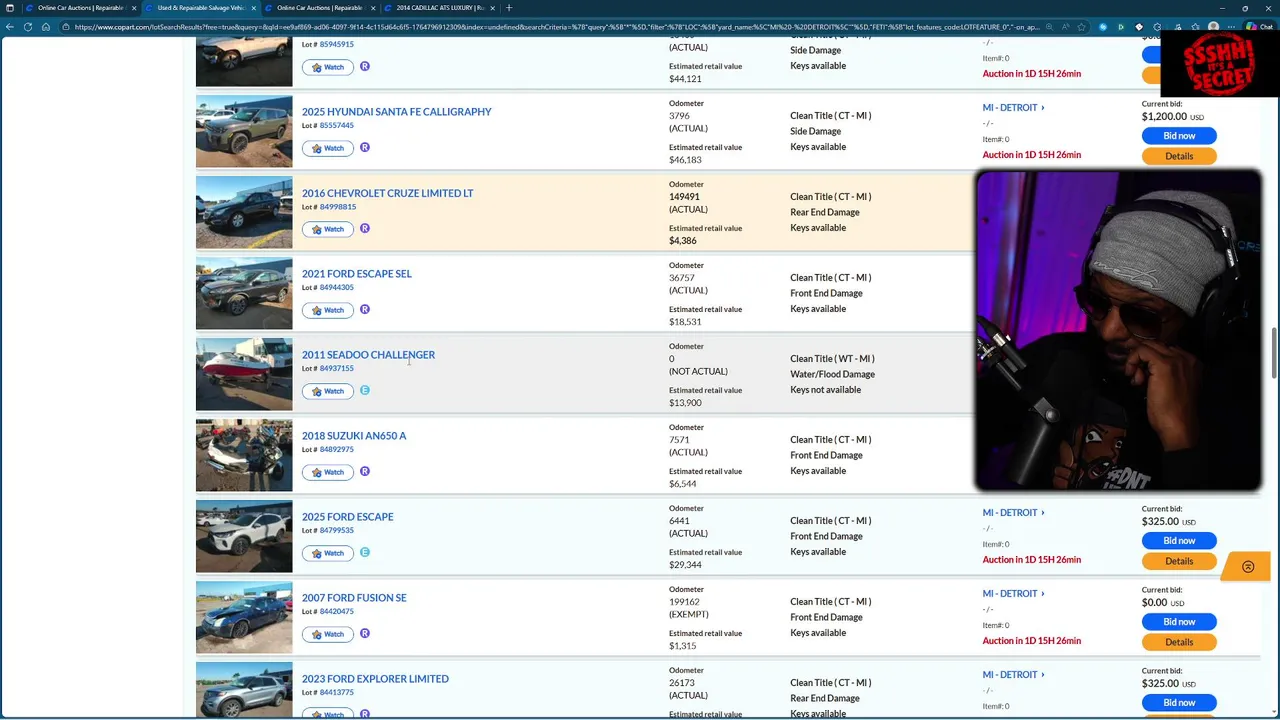Bid now on the 2025 Ford Escape
Screen dimensions: 1280x720
point(1179,541)
